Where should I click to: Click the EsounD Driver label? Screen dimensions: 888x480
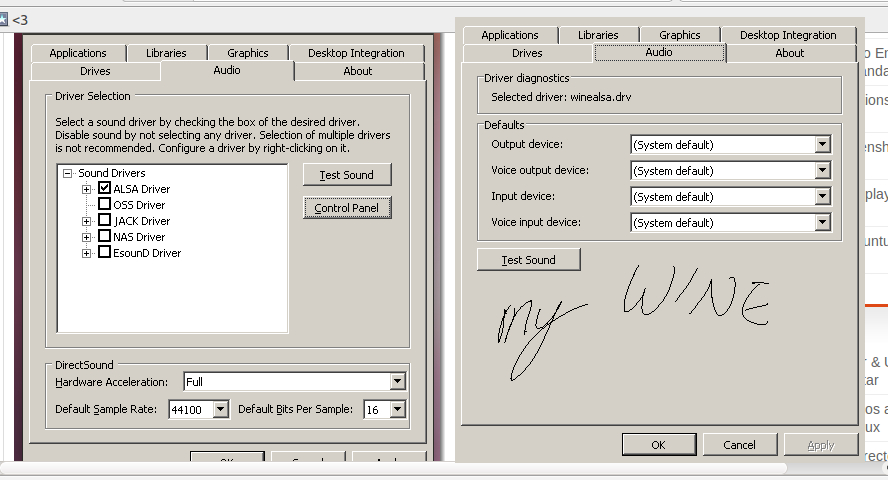pos(147,253)
